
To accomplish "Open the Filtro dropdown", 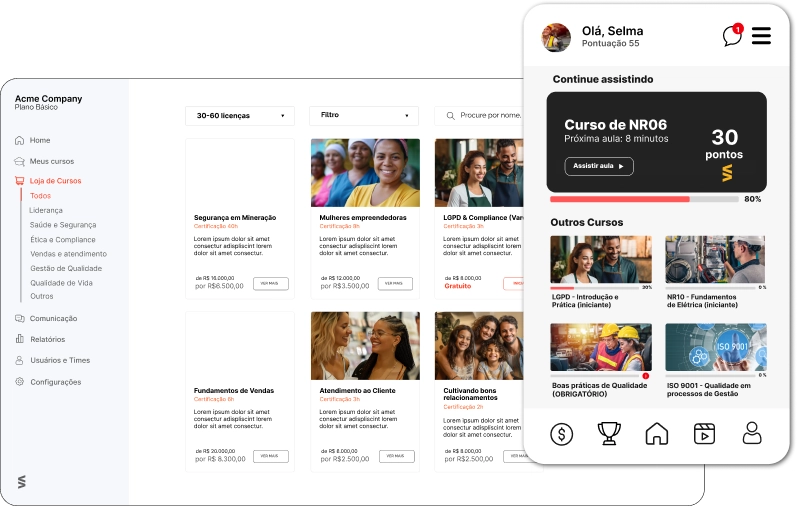I will 363,116.
